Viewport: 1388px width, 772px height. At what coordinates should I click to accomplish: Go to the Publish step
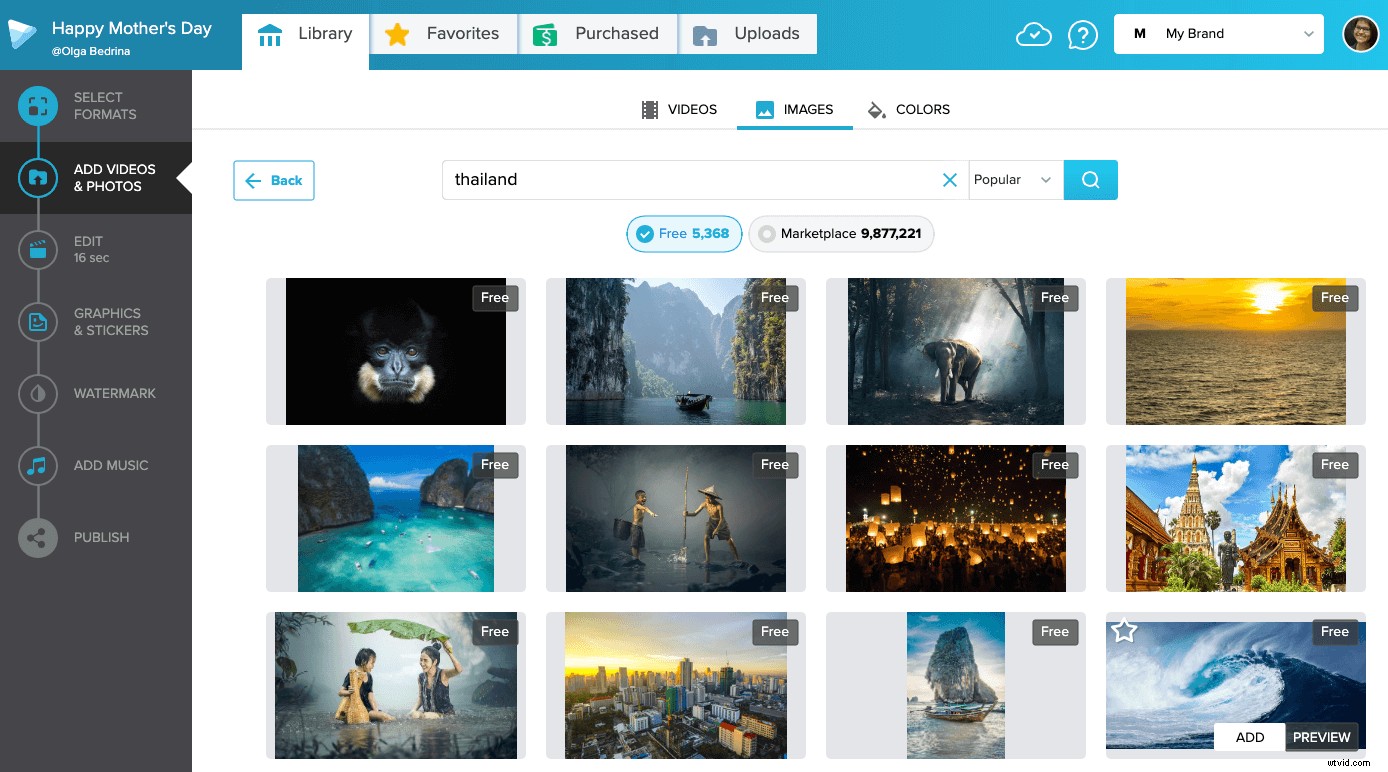[97, 537]
